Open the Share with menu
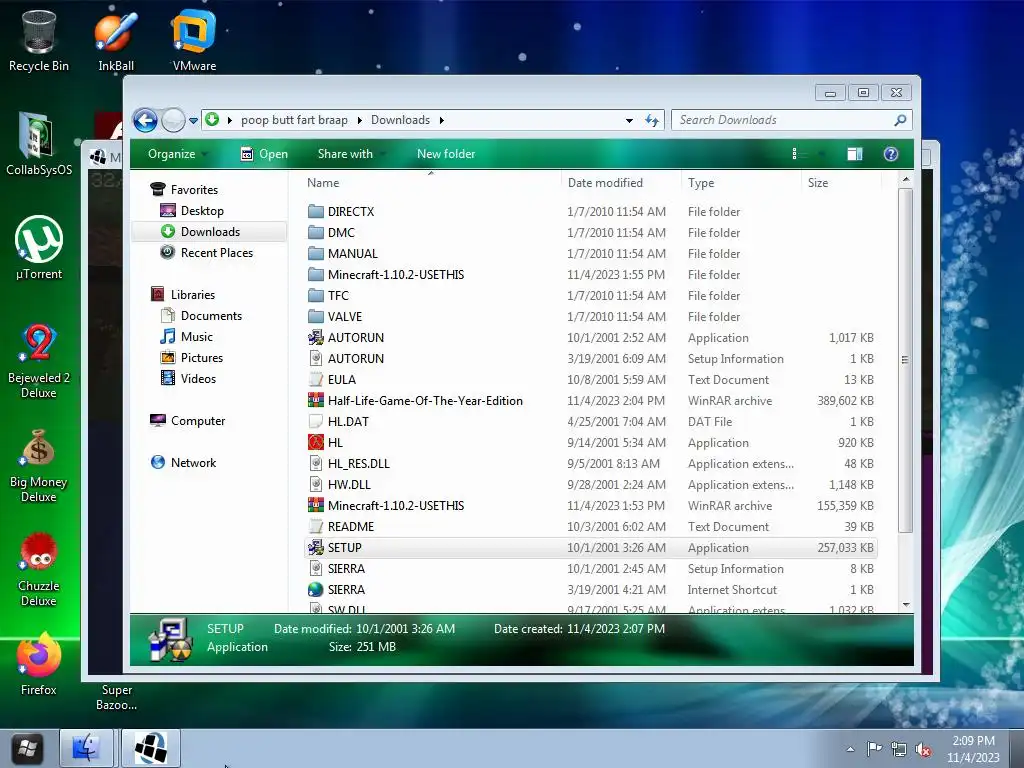This screenshot has width=1024, height=768. click(350, 154)
